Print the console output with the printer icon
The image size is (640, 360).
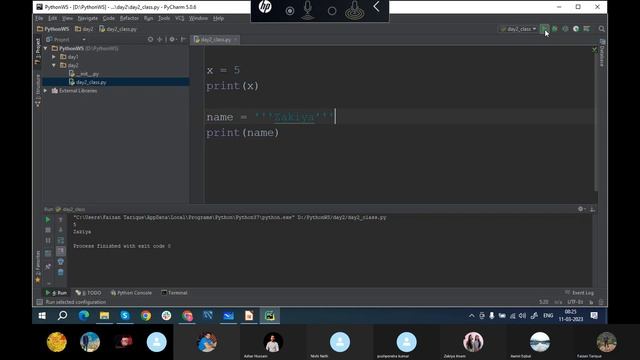click(60, 262)
